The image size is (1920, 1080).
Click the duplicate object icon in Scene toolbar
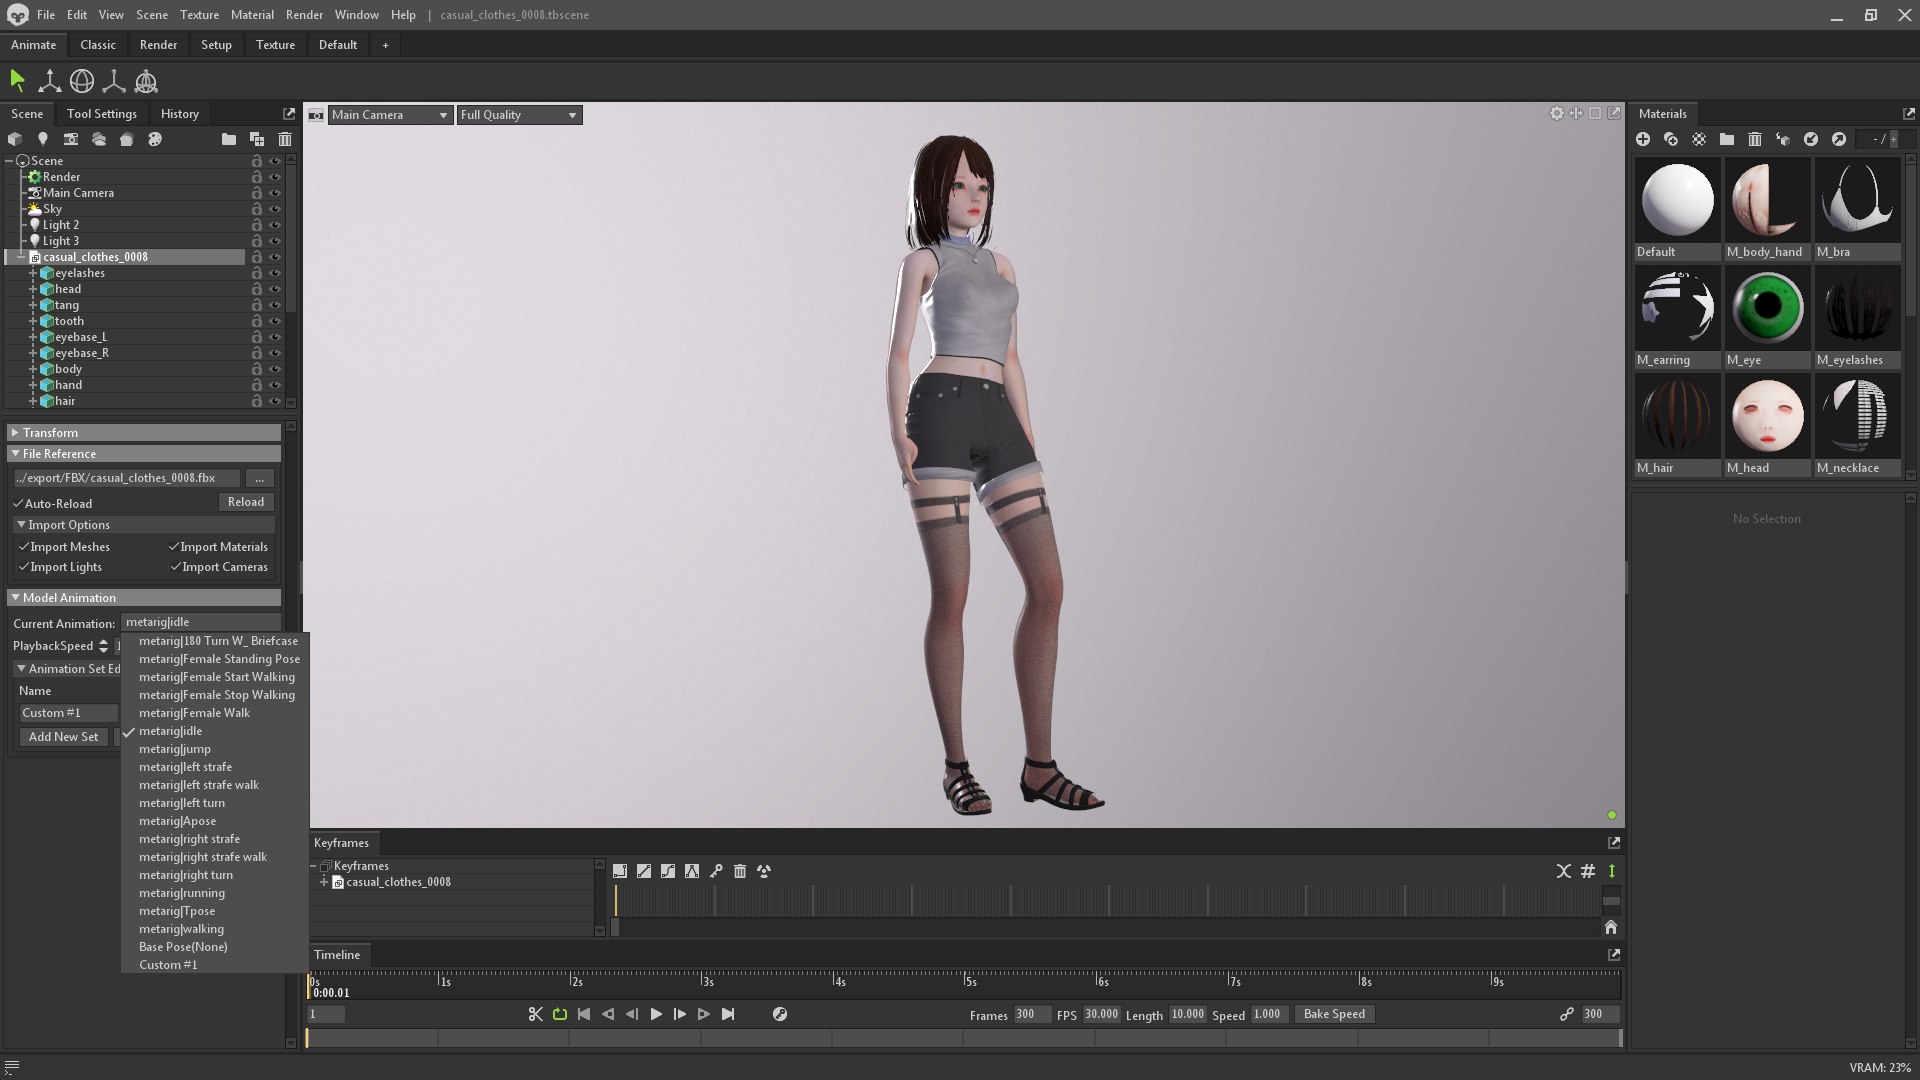click(x=257, y=139)
